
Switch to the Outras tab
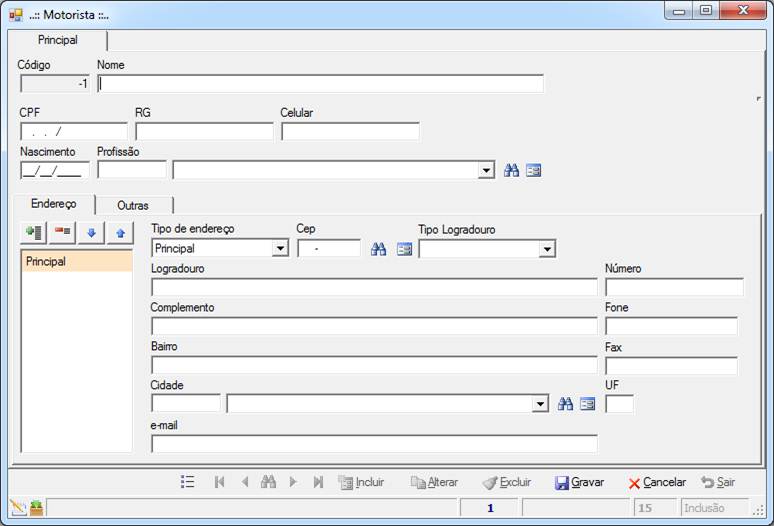coord(133,205)
